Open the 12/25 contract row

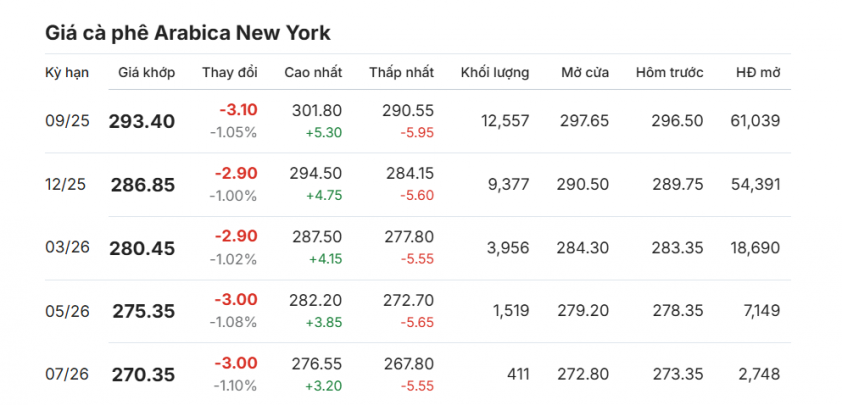click(418, 185)
